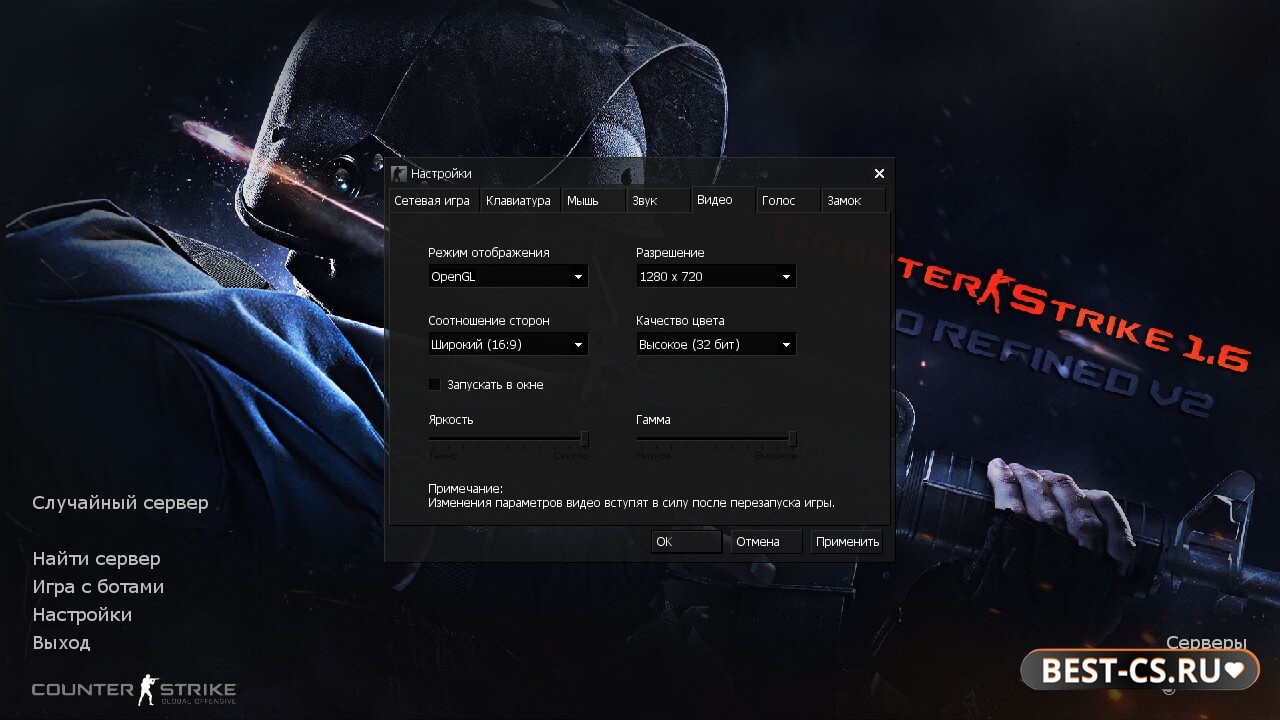Open the Клавиатура tab
Viewport: 1280px width, 720px height.
tap(520, 200)
